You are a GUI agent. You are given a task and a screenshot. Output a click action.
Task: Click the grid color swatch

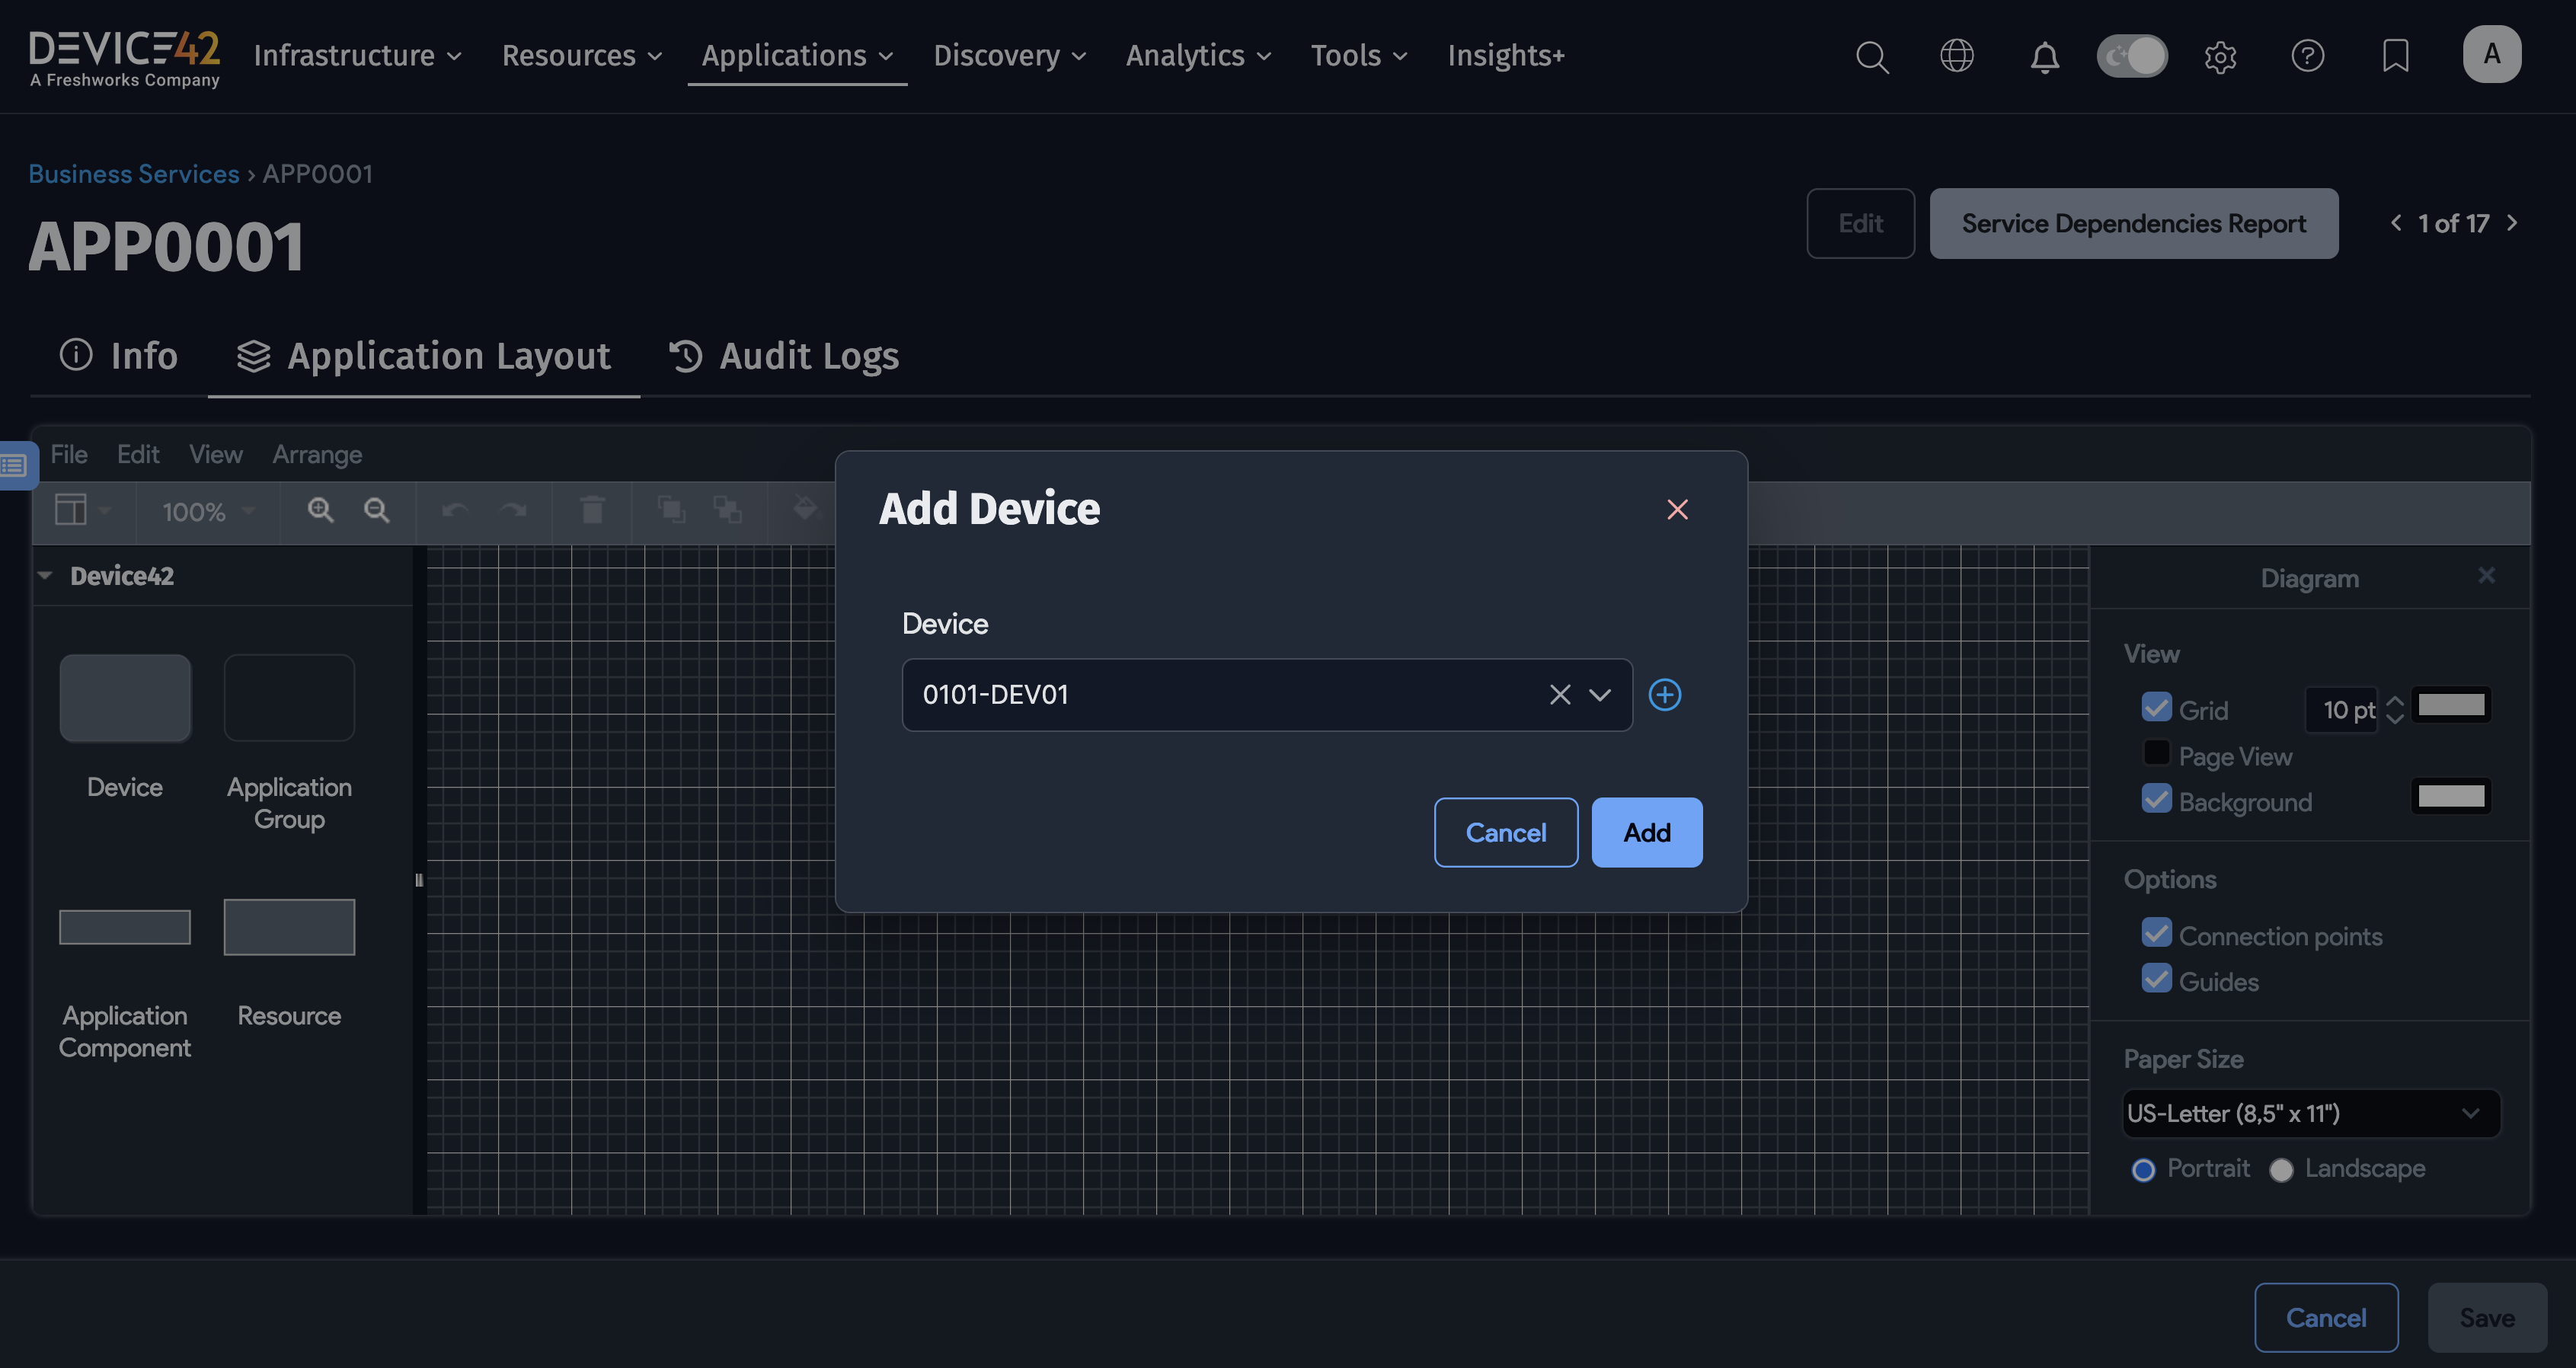[x=2450, y=706]
